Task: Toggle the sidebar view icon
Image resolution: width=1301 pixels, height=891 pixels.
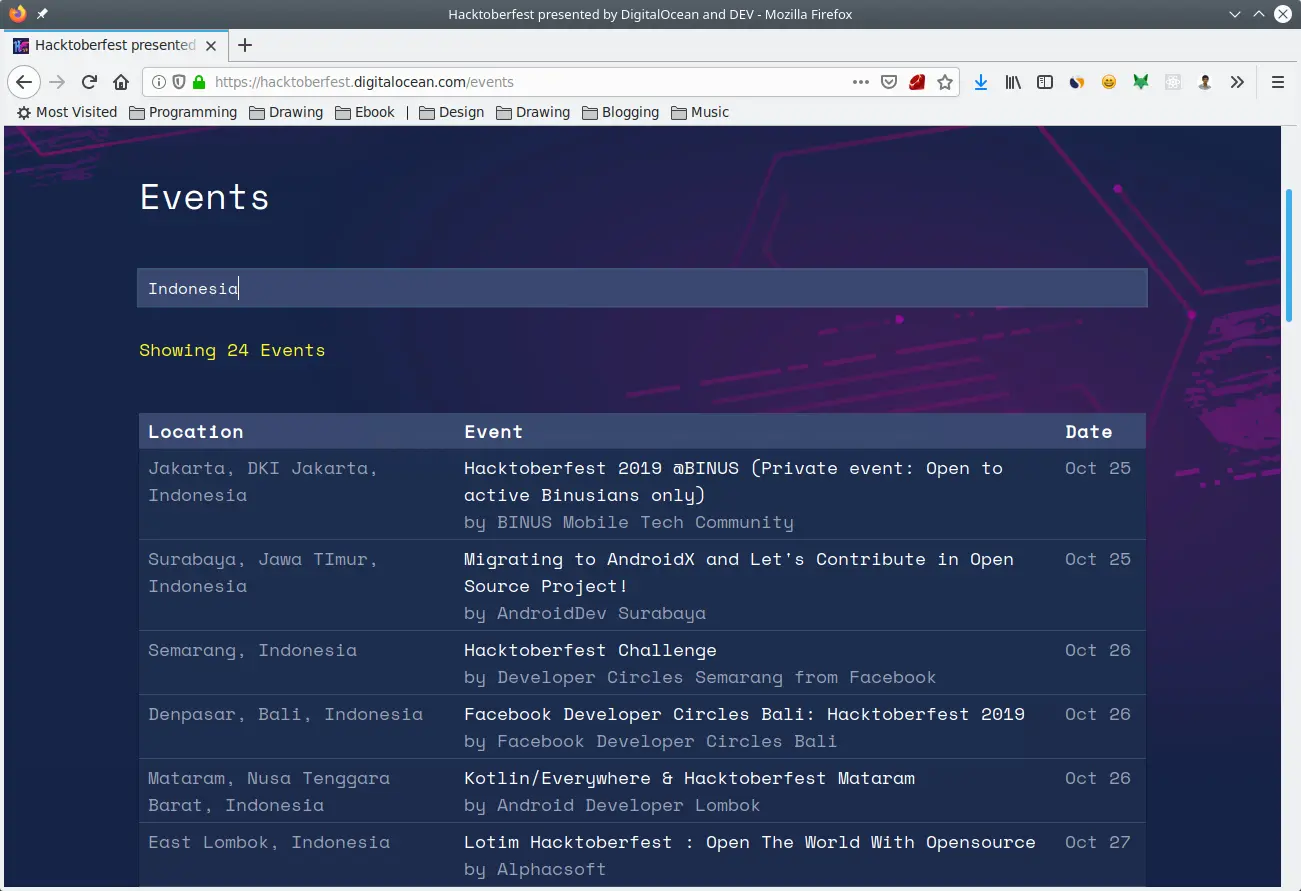Action: (1045, 82)
